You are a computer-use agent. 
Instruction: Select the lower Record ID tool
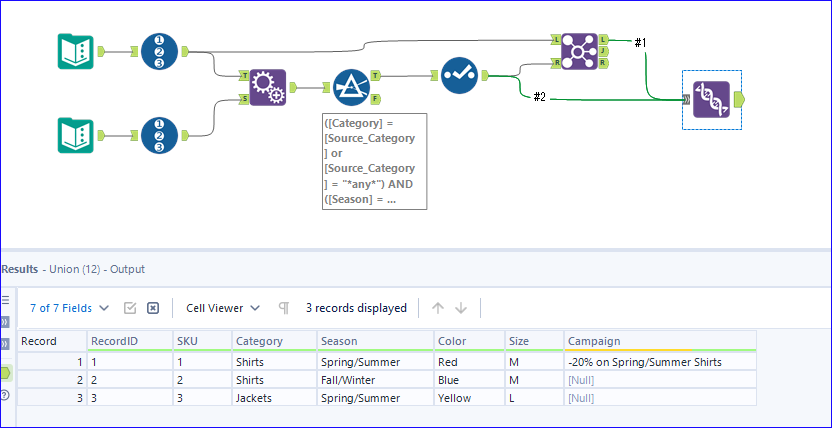tap(160, 136)
